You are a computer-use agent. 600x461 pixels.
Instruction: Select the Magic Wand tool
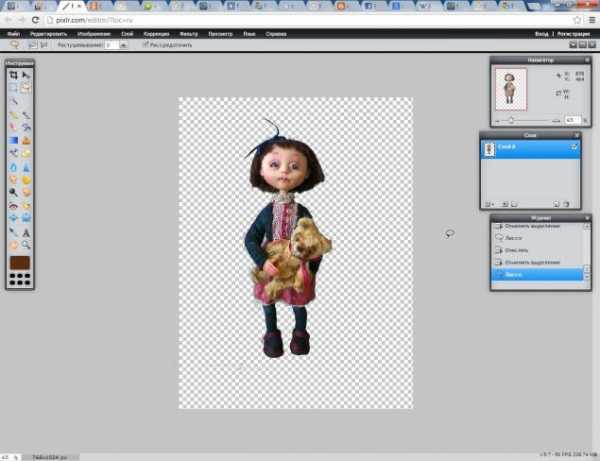point(13,101)
